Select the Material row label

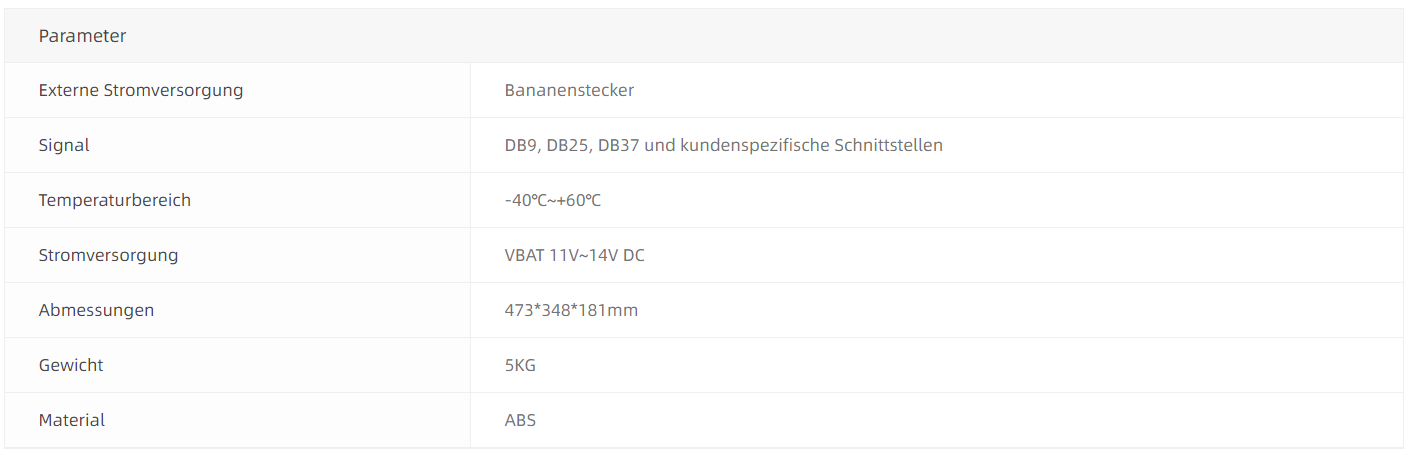(x=72, y=420)
